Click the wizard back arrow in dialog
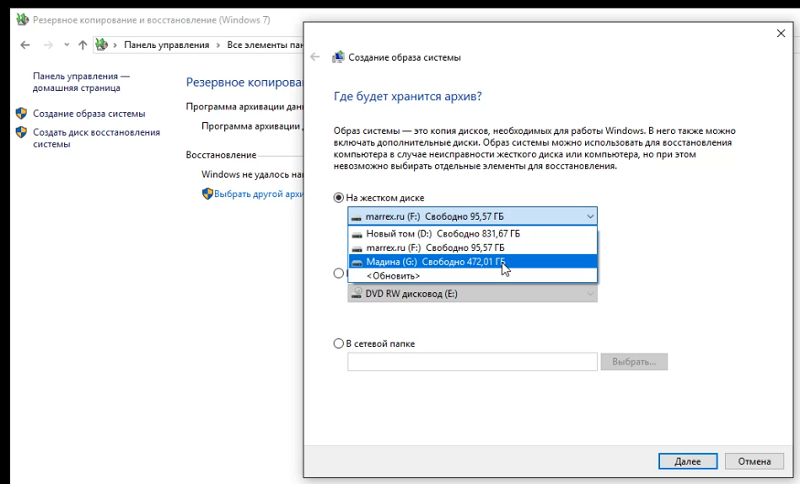 point(315,57)
